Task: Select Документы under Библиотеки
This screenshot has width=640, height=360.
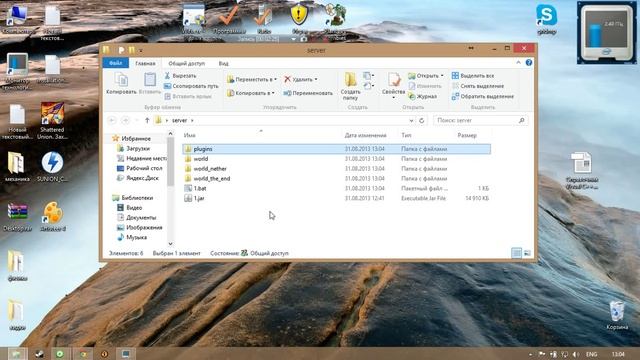Action: click(136, 218)
